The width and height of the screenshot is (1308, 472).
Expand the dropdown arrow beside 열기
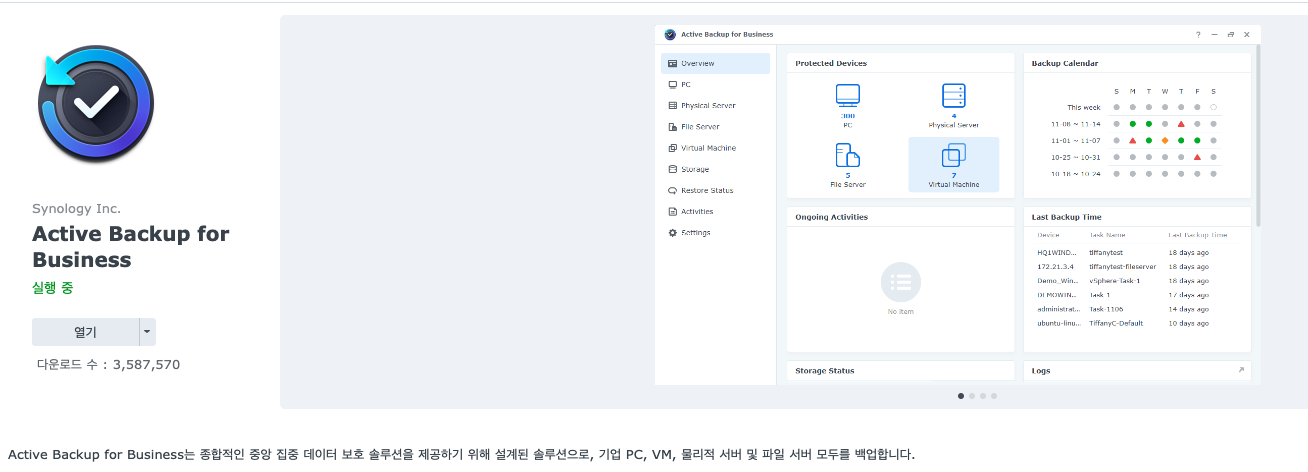click(x=147, y=332)
